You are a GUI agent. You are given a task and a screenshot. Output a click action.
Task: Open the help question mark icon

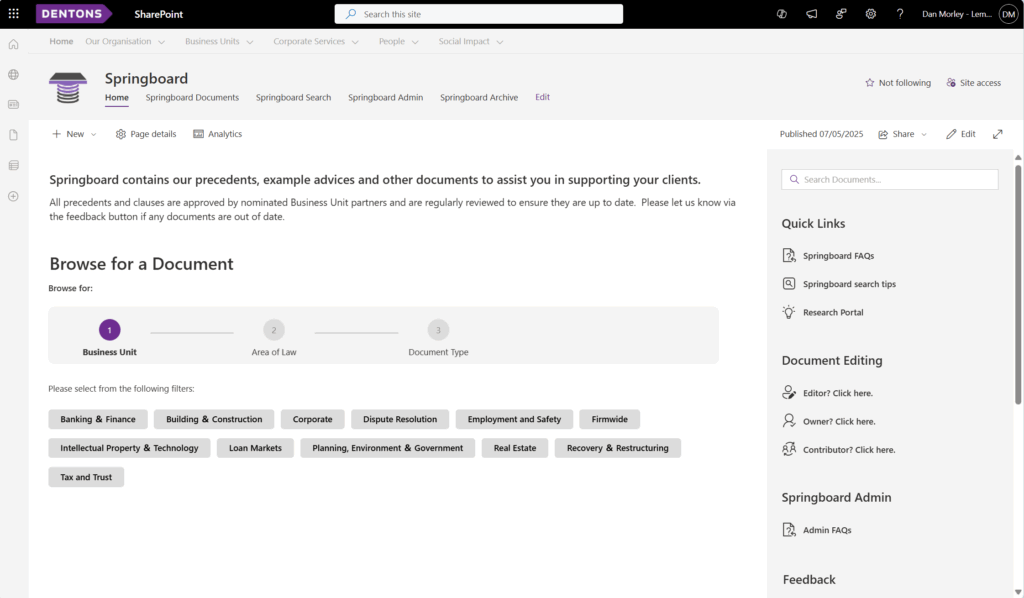pyautogui.click(x=900, y=14)
